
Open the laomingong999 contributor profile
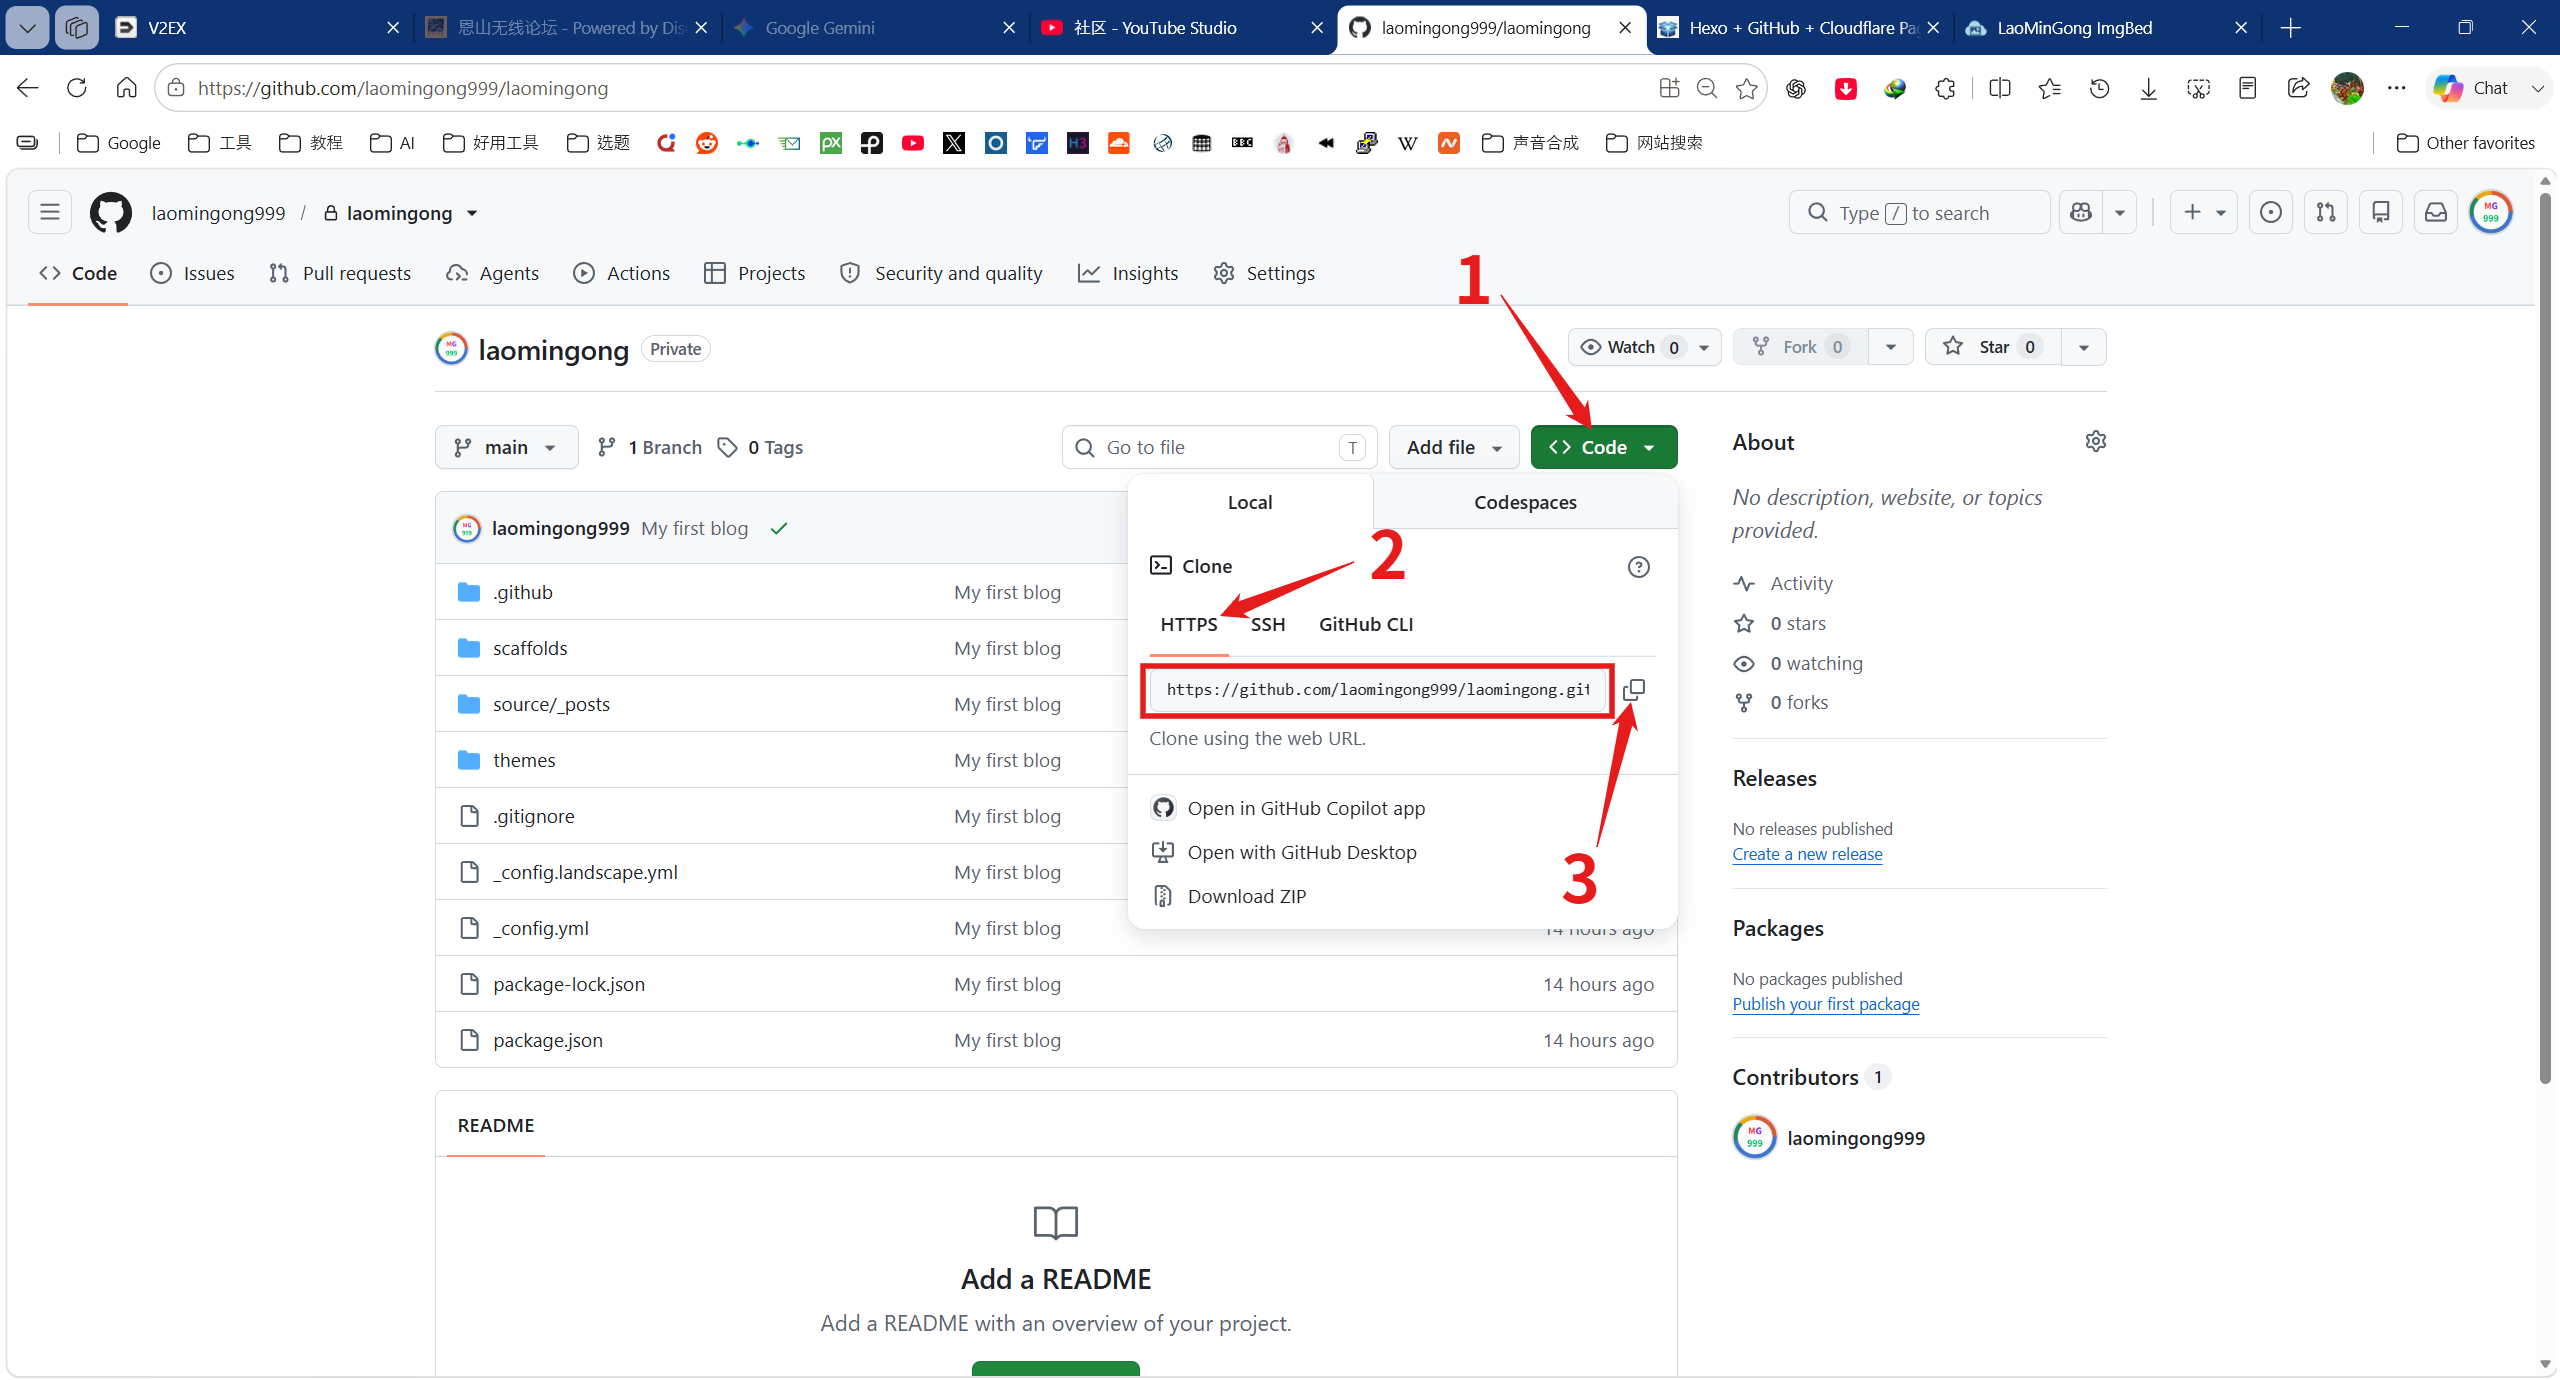1855,1138
